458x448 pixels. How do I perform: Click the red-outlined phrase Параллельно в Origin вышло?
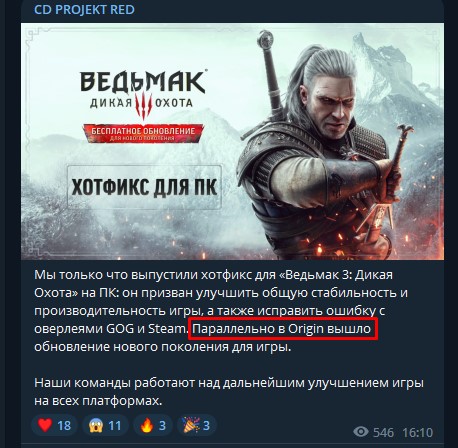click(x=283, y=329)
